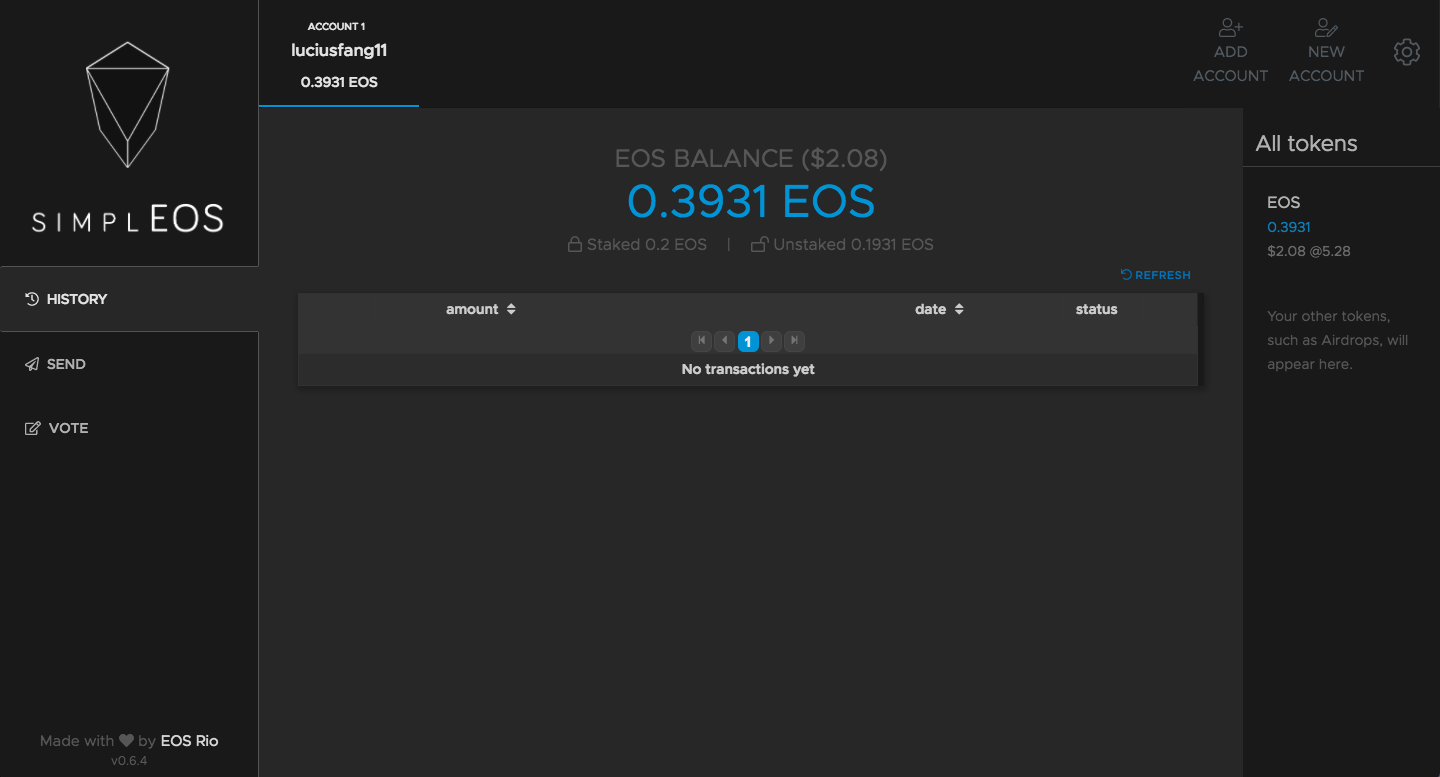Image resolution: width=1440 pixels, height=777 pixels.
Task: Click the Send paper plane icon
Action: tap(32, 364)
